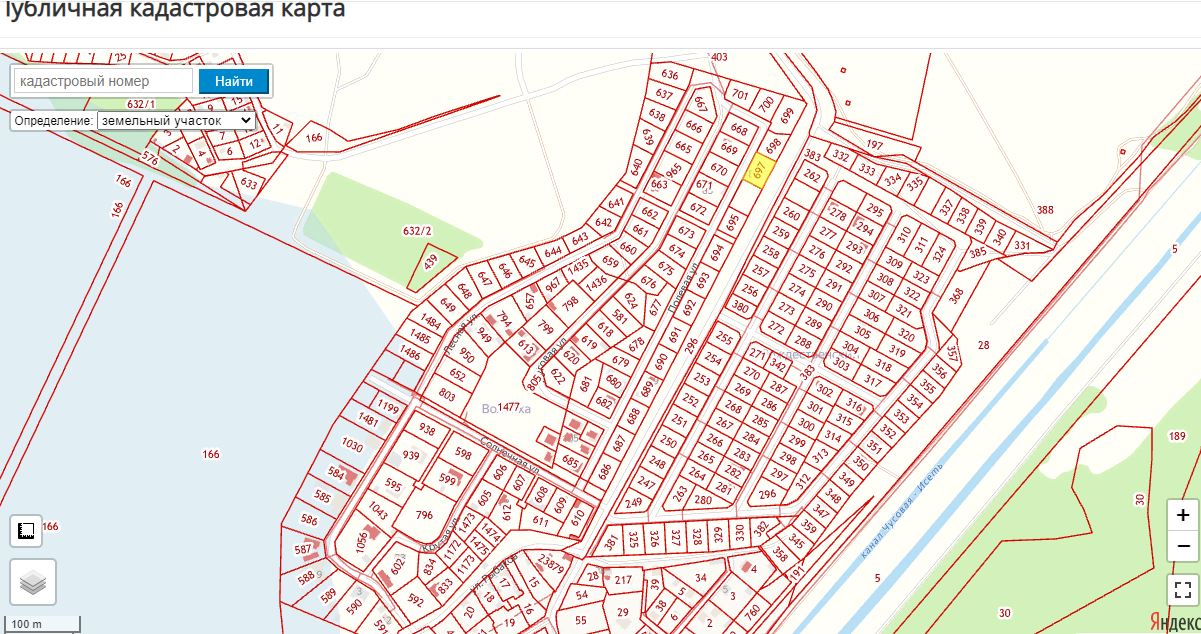Click parcel number 611

[x=541, y=521]
